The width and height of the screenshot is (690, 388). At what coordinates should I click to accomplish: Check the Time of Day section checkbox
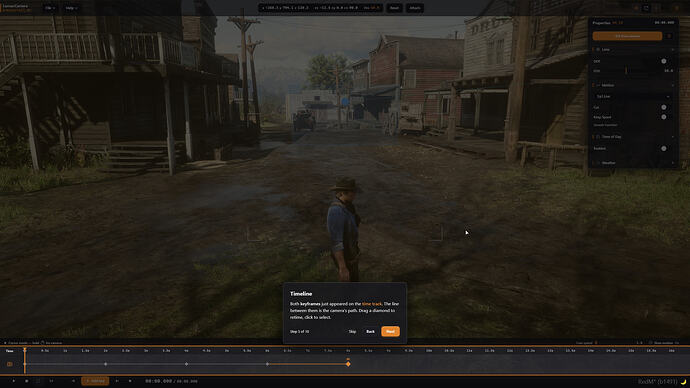(598, 137)
